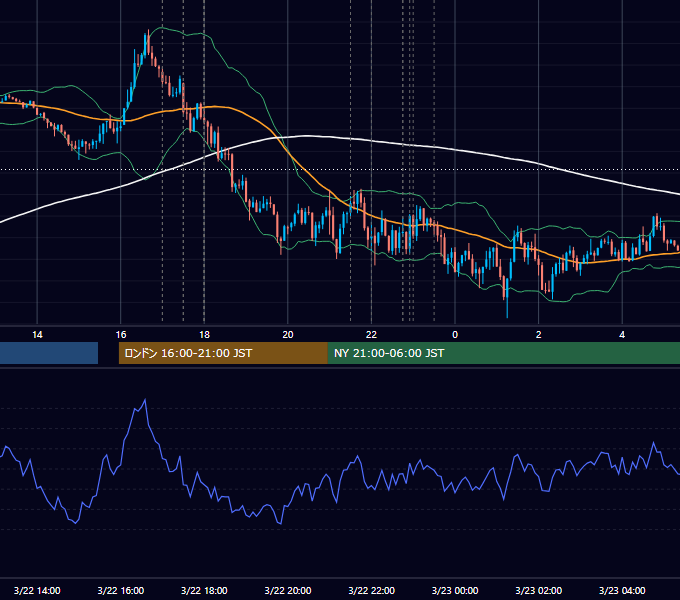Image resolution: width=680 pixels, height=600 pixels.
Task: Click the 3/22 14:00 time label
Action: [x=37, y=590]
